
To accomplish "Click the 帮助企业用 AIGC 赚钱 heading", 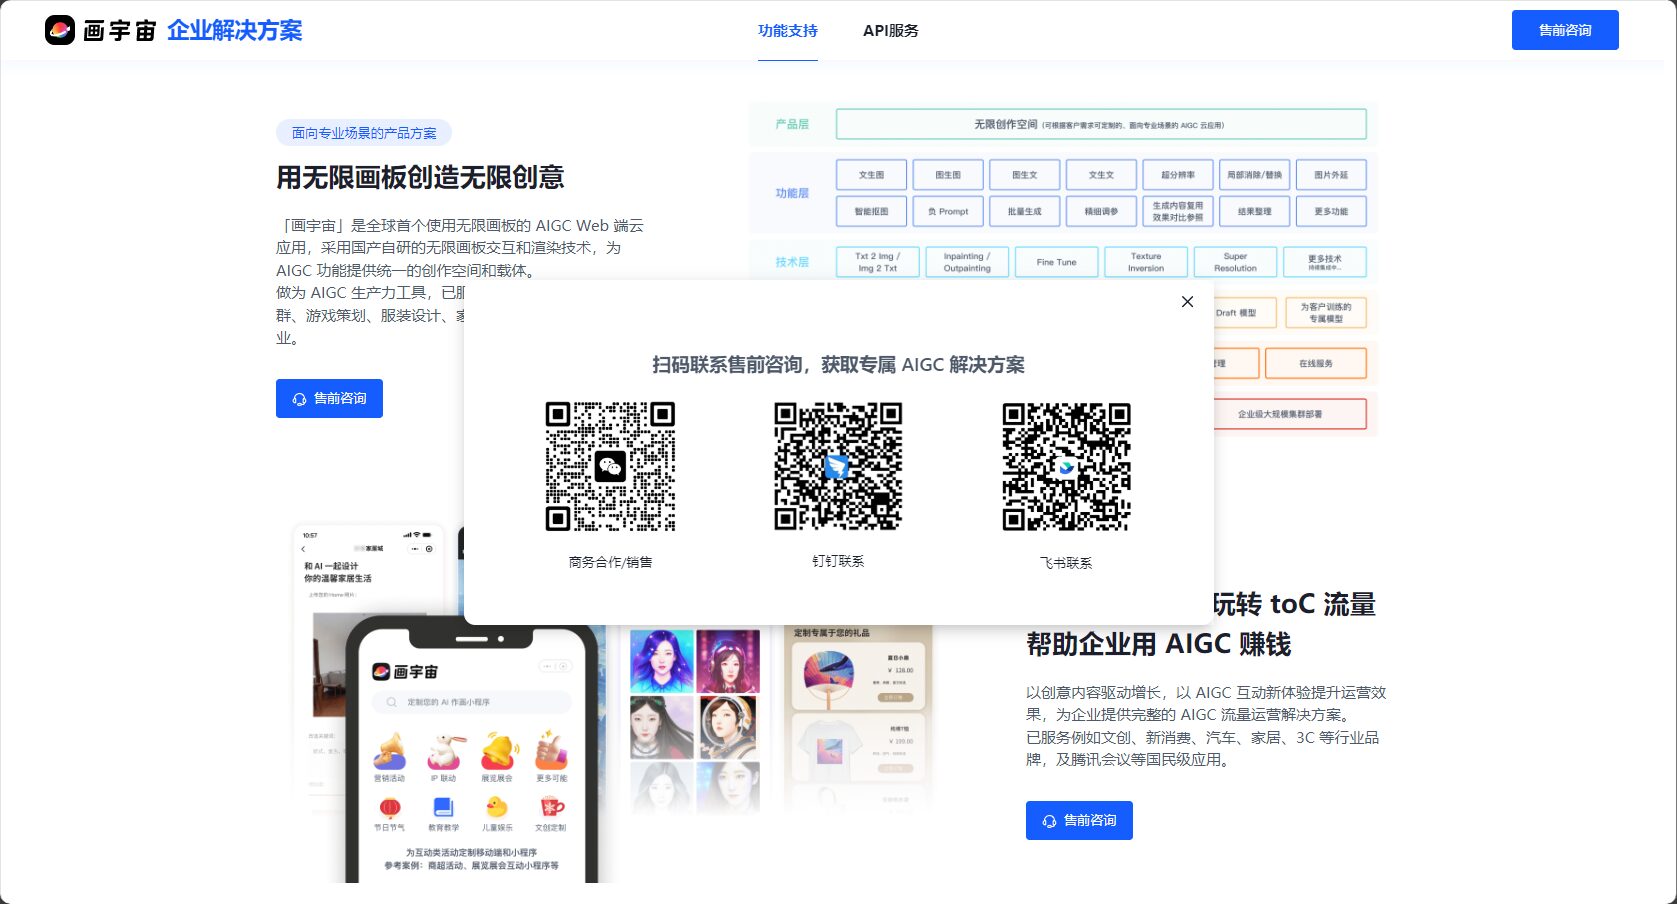I will click(1159, 644).
